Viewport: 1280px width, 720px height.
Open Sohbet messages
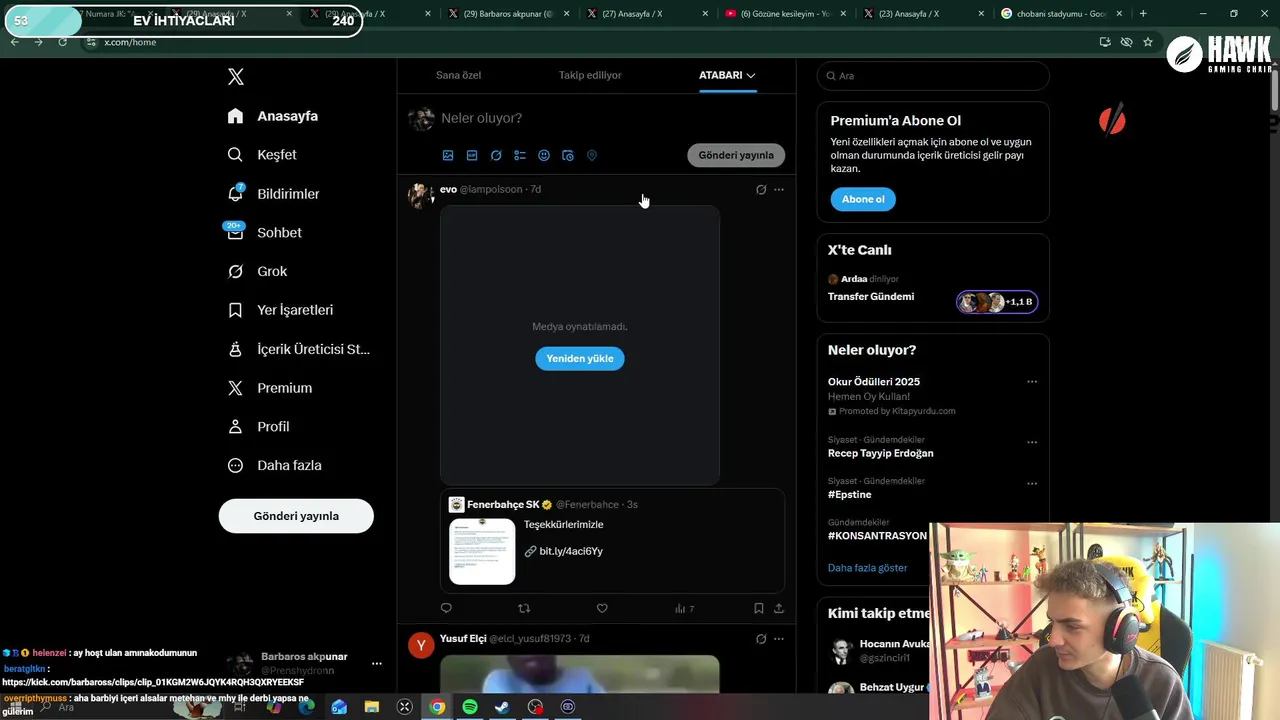pyautogui.click(x=264, y=233)
